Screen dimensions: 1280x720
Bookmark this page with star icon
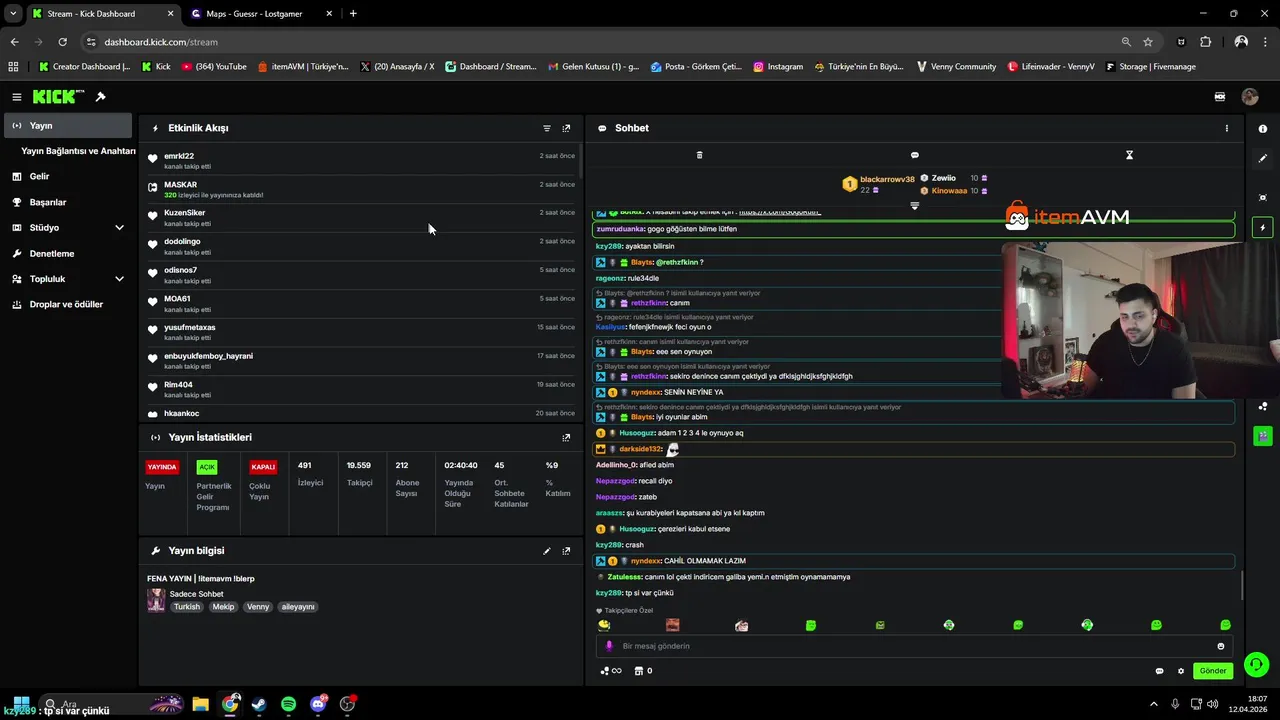[x=1148, y=42]
